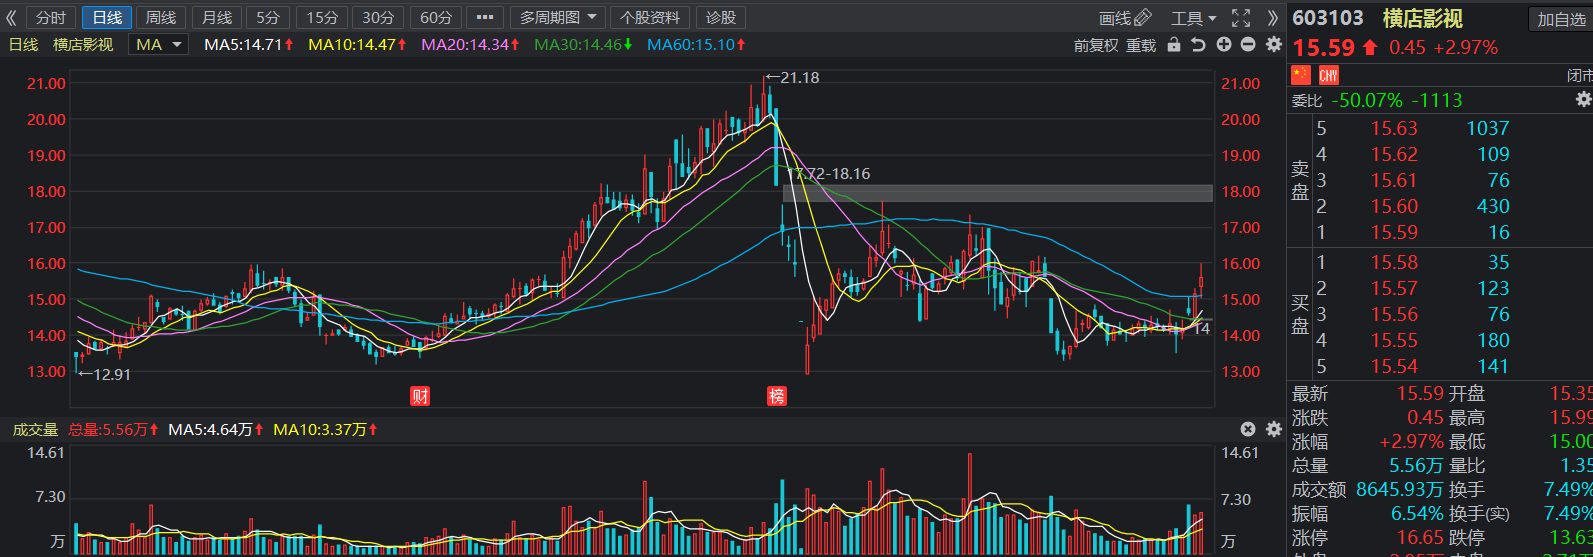Close the 成交量 volume panel

(1248, 429)
